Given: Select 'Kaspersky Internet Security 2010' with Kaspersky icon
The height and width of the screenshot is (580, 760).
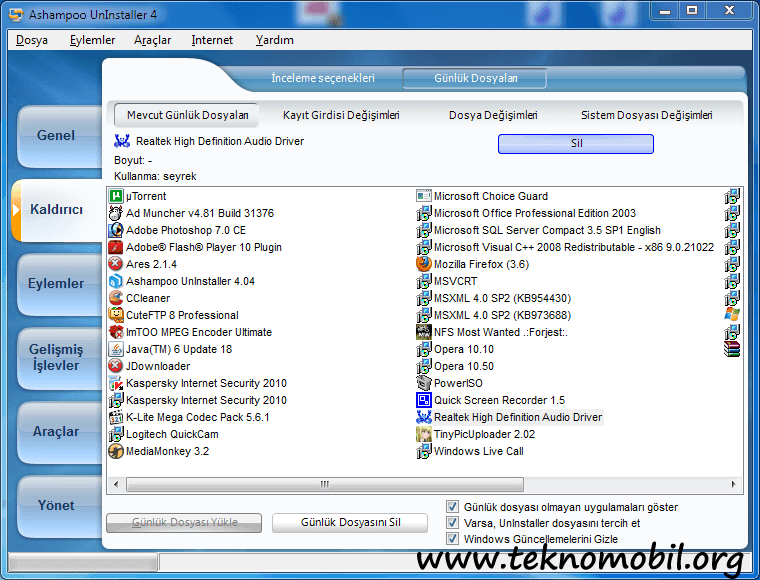Looking at the screenshot, I should (x=199, y=383).
